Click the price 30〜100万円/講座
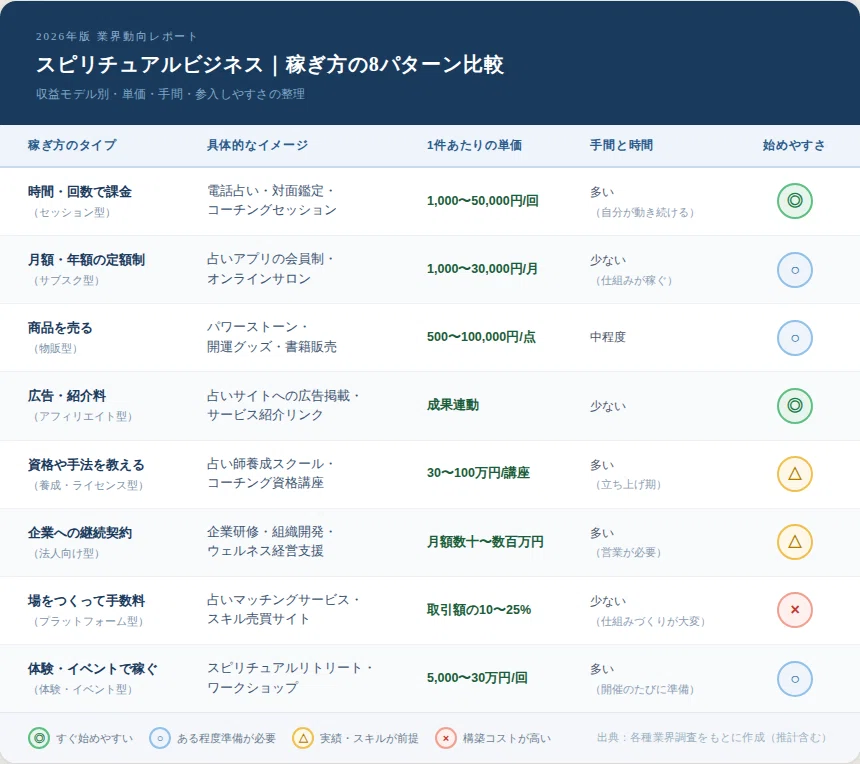860x764 pixels. tap(478, 473)
